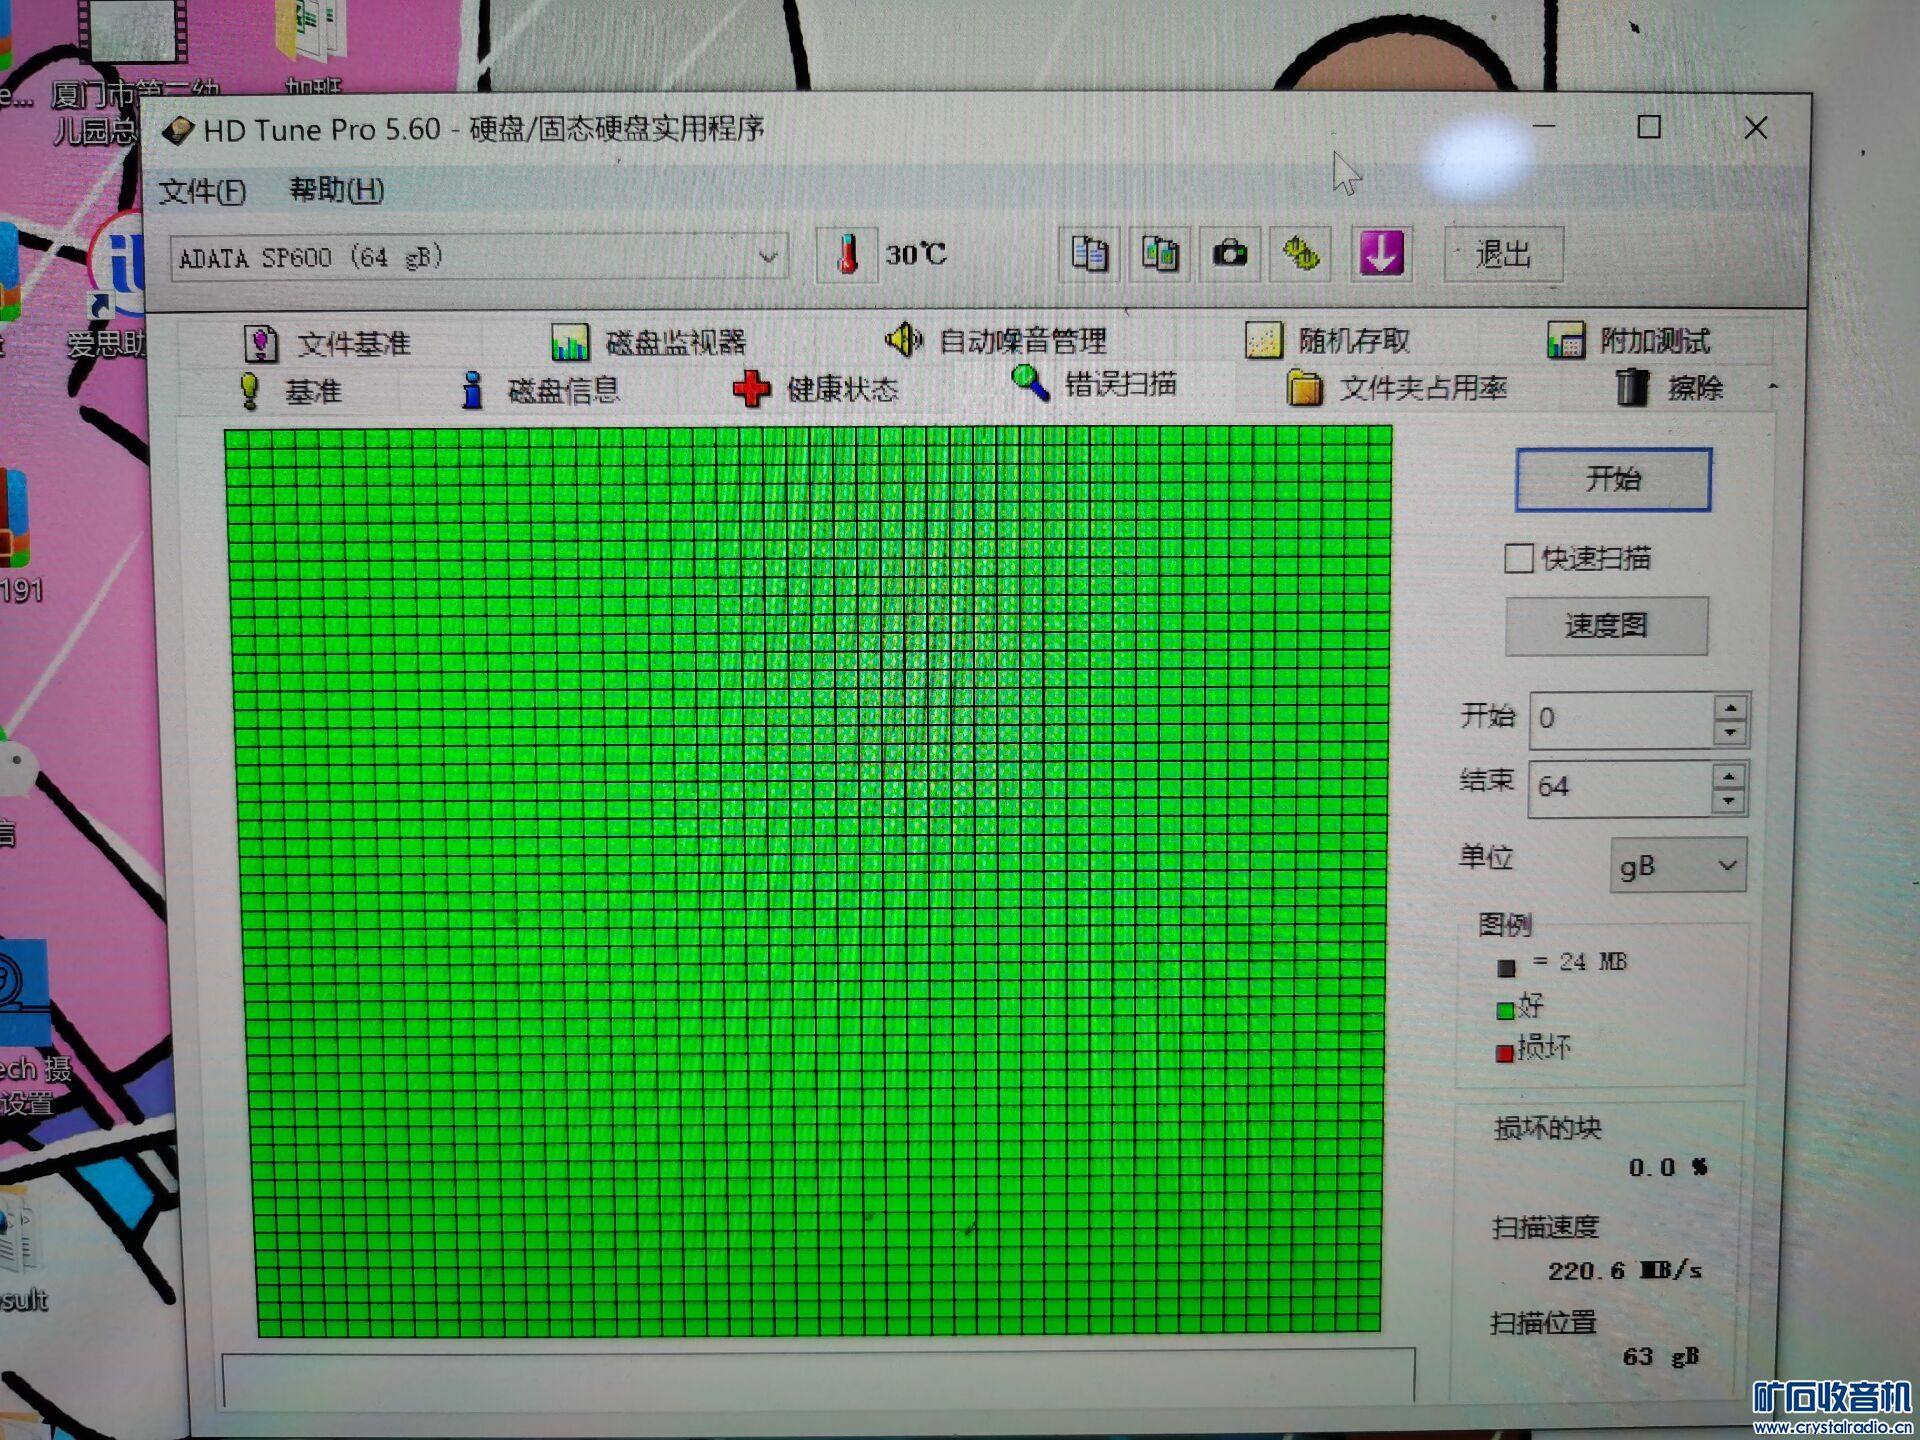
Task: Click the 错误扫描 magnifier icon
Action: [1030, 383]
